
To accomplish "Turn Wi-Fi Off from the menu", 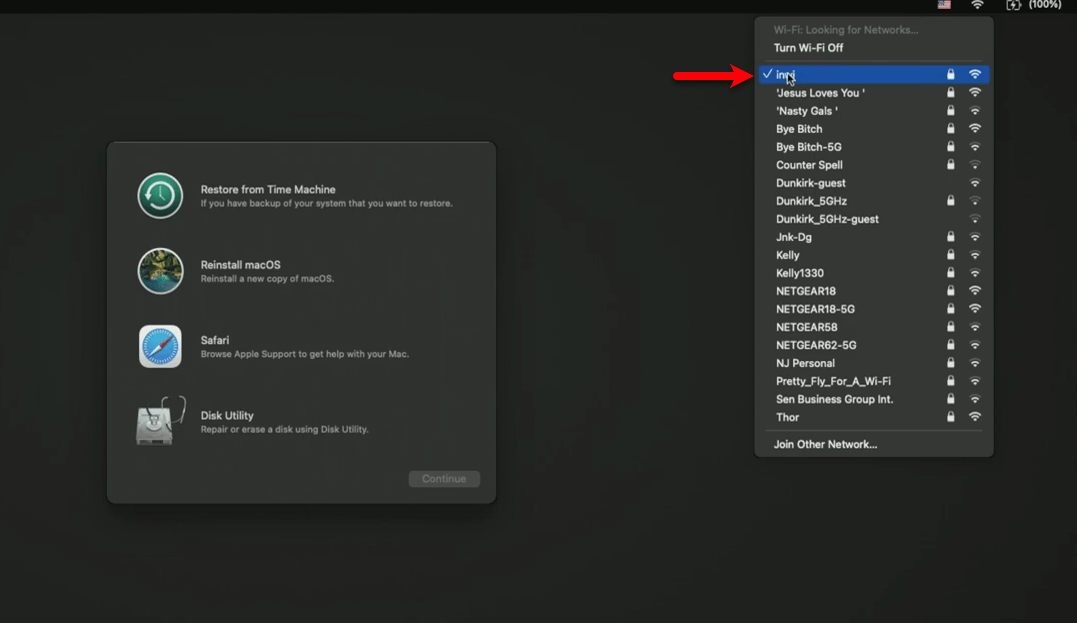I will [808, 47].
